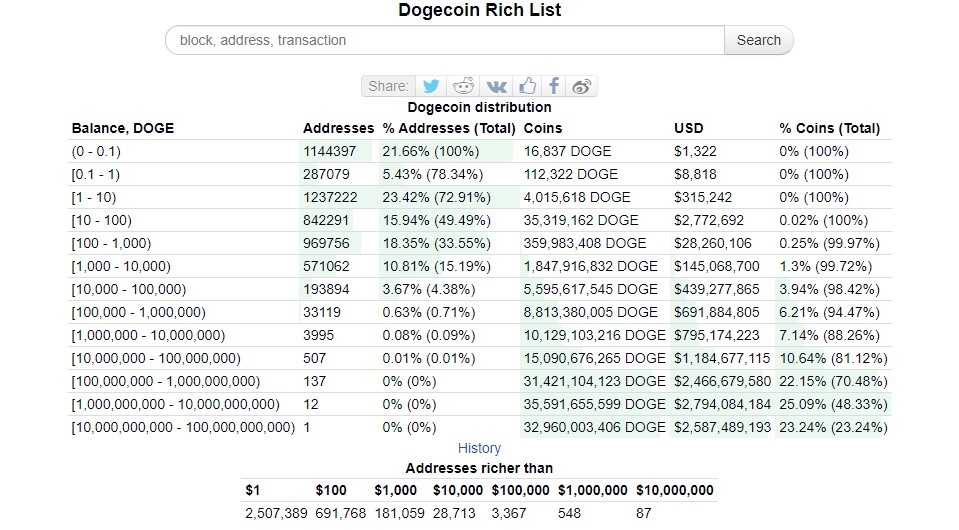The height and width of the screenshot is (530, 959).
Task: Select the [1,000 - 10,000) balance row label
Action: [x=121, y=266]
